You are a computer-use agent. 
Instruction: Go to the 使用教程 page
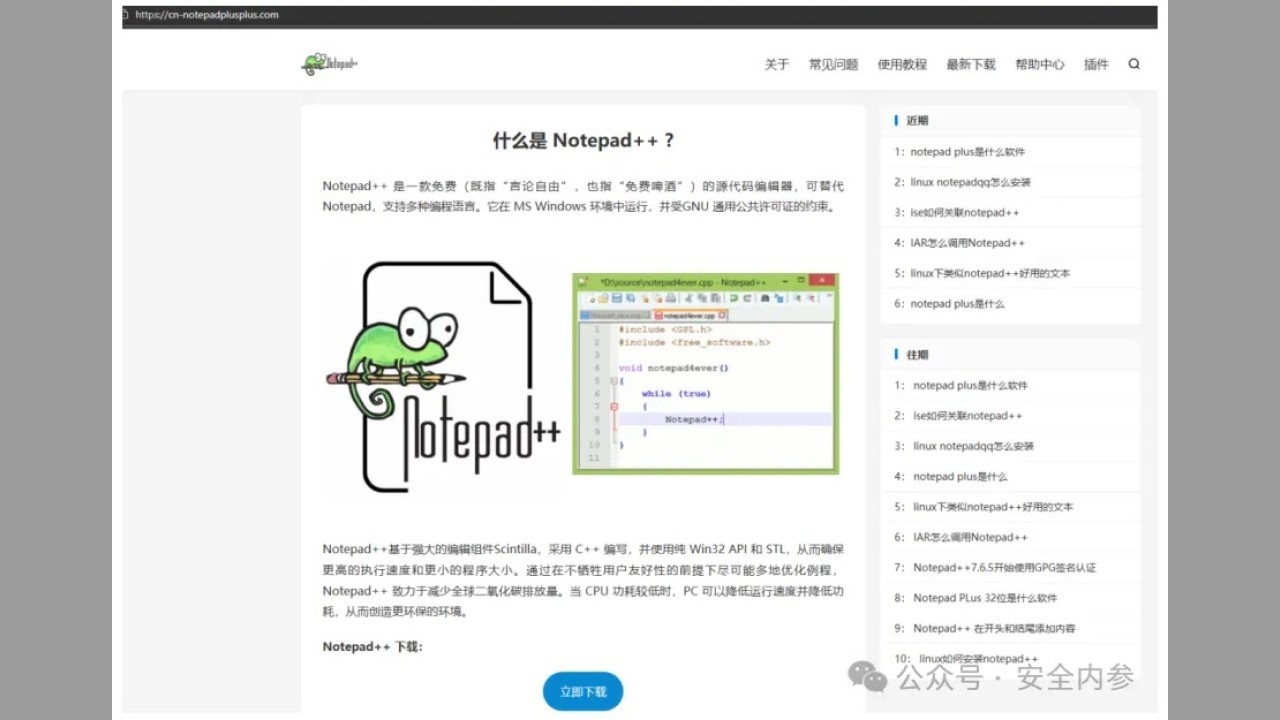(x=902, y=64)
